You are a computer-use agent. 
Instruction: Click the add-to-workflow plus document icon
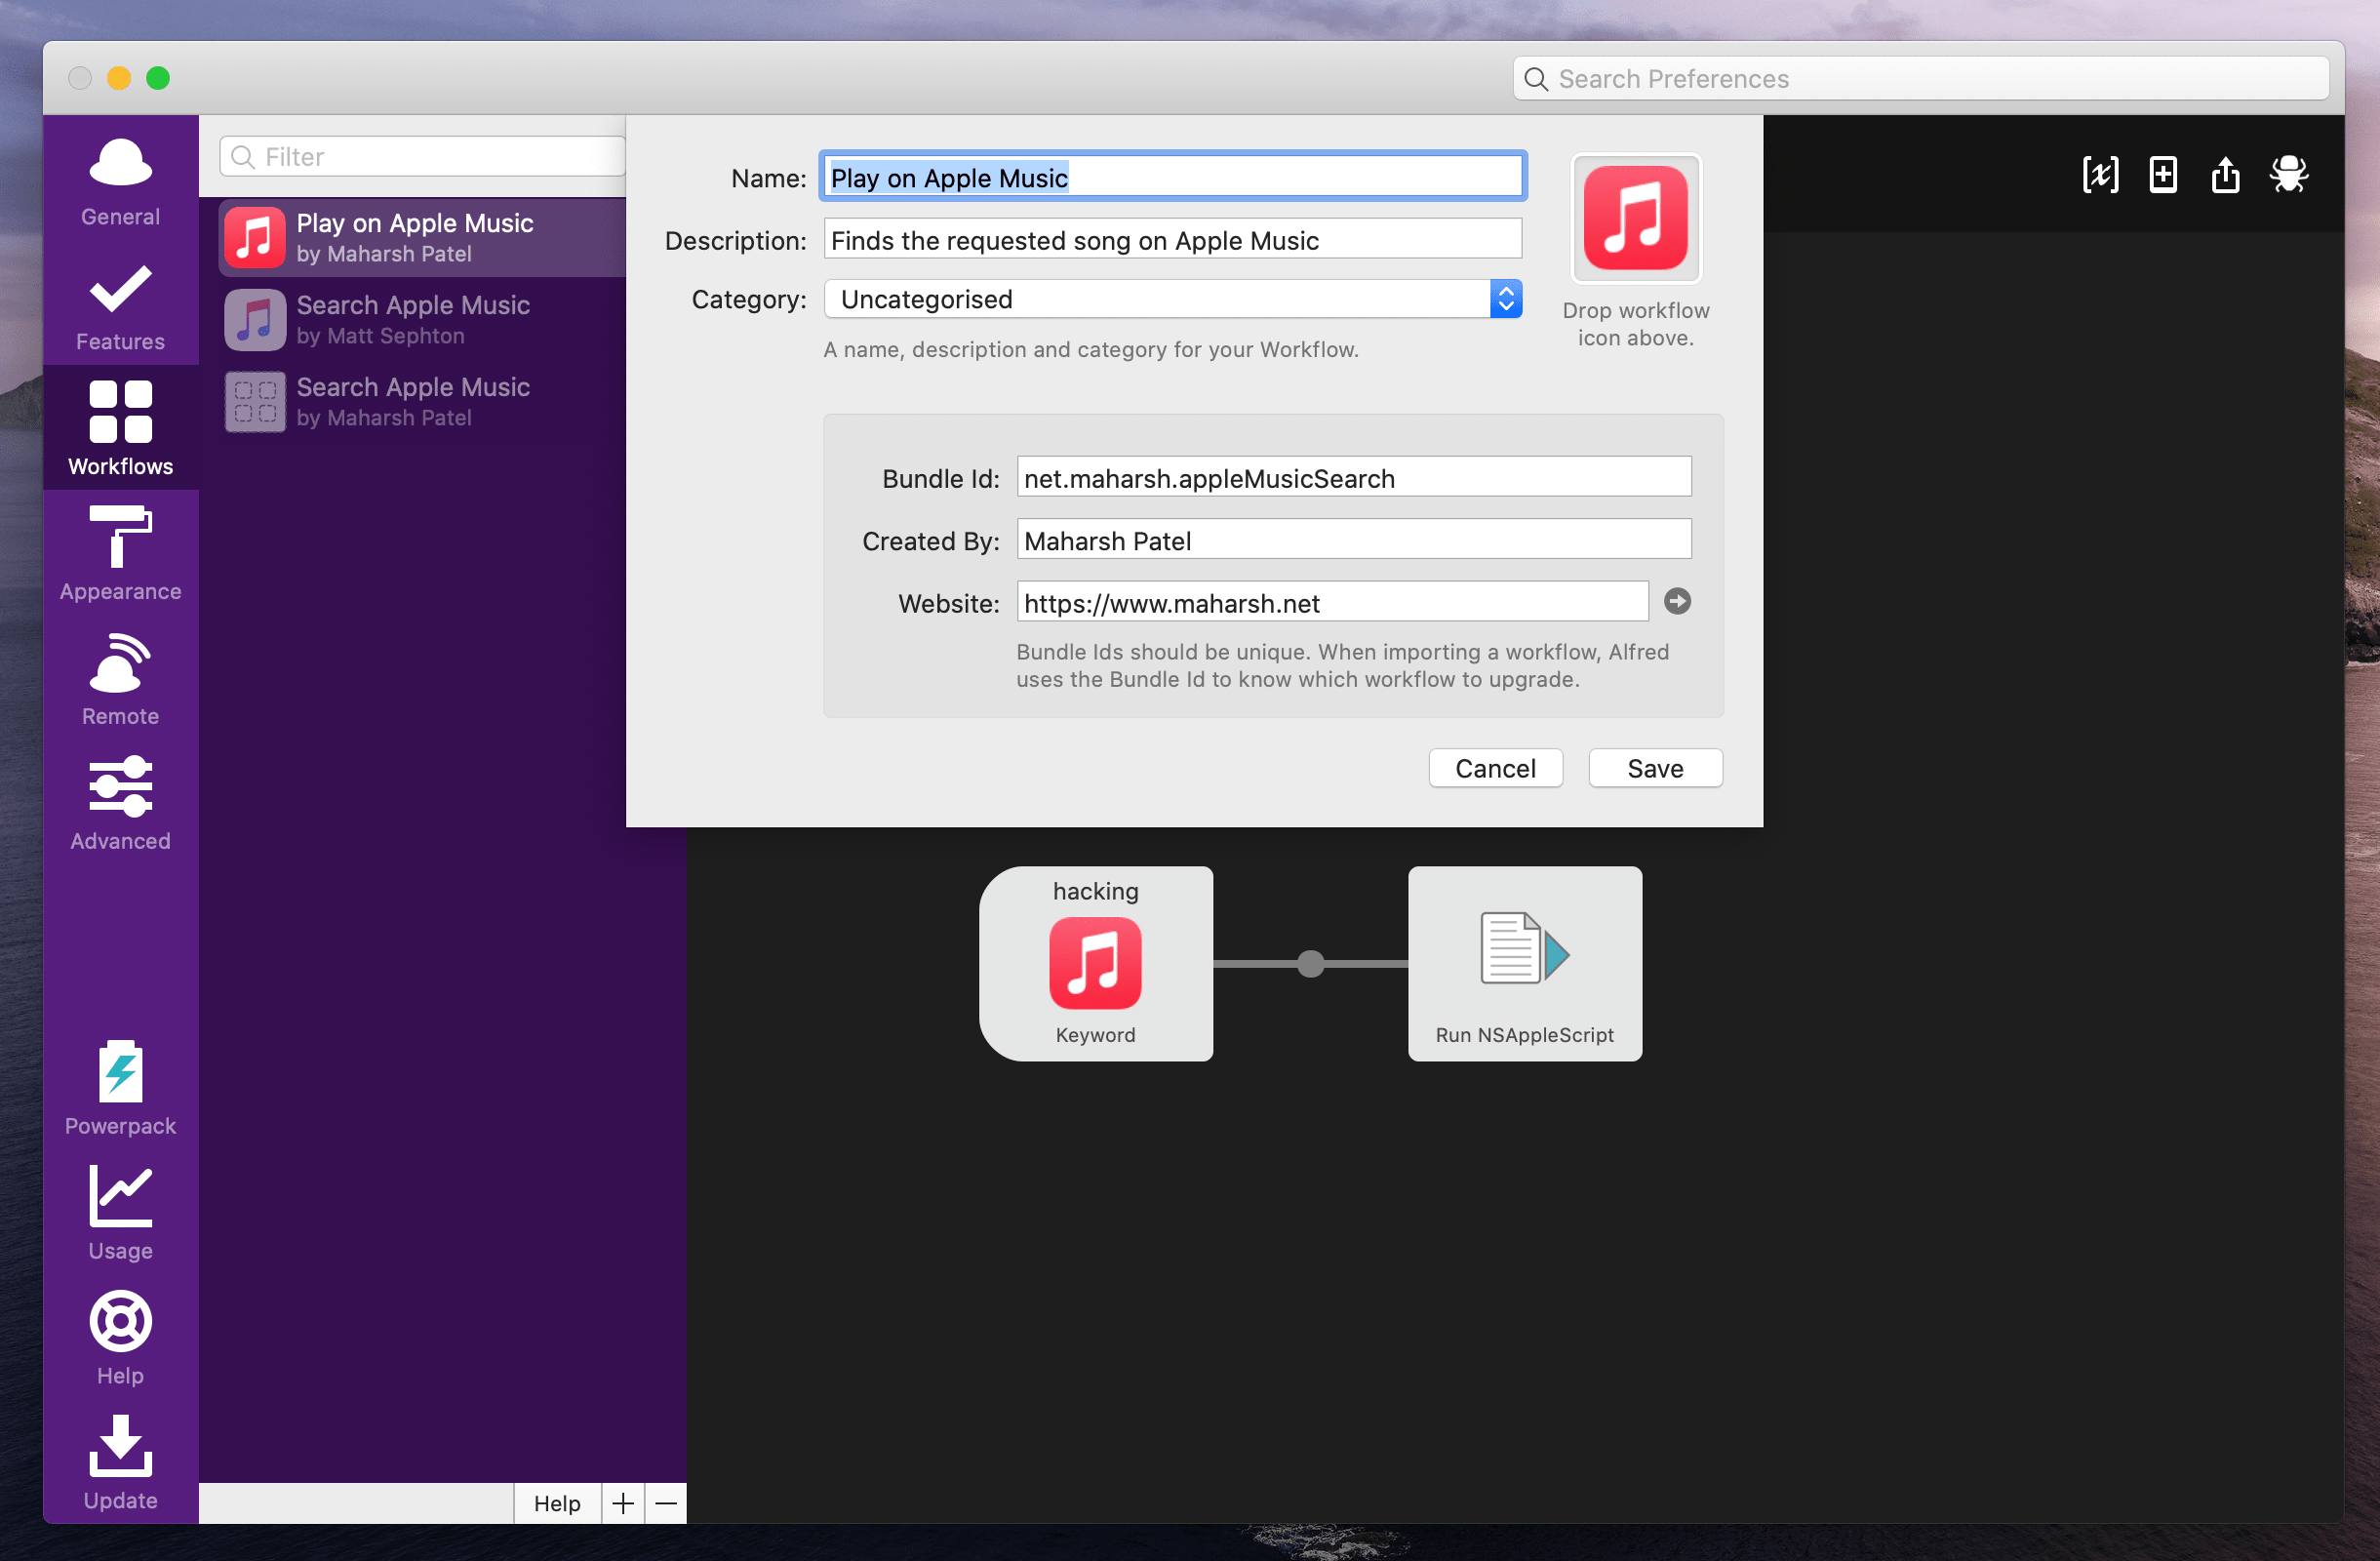click(x=2163, y=175)
